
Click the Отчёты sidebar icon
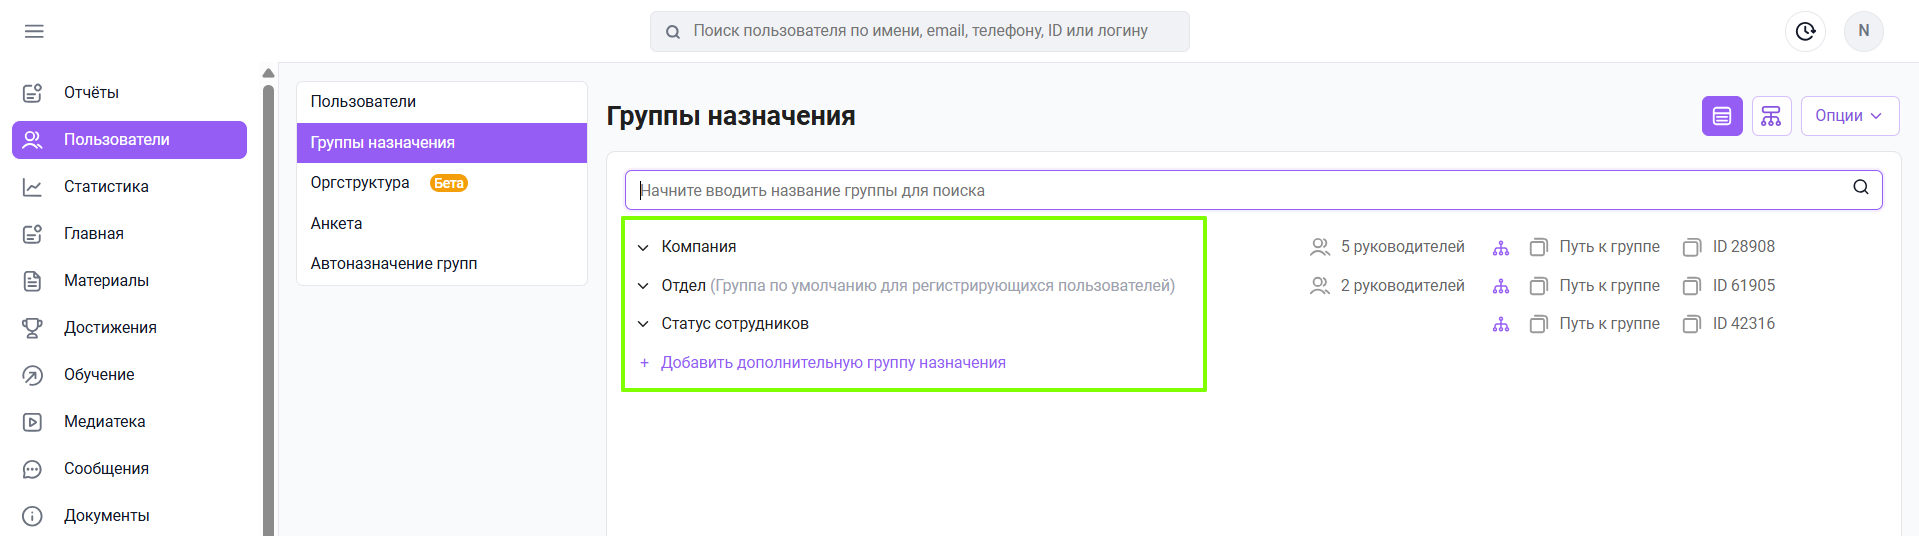[x=32, y=93]
